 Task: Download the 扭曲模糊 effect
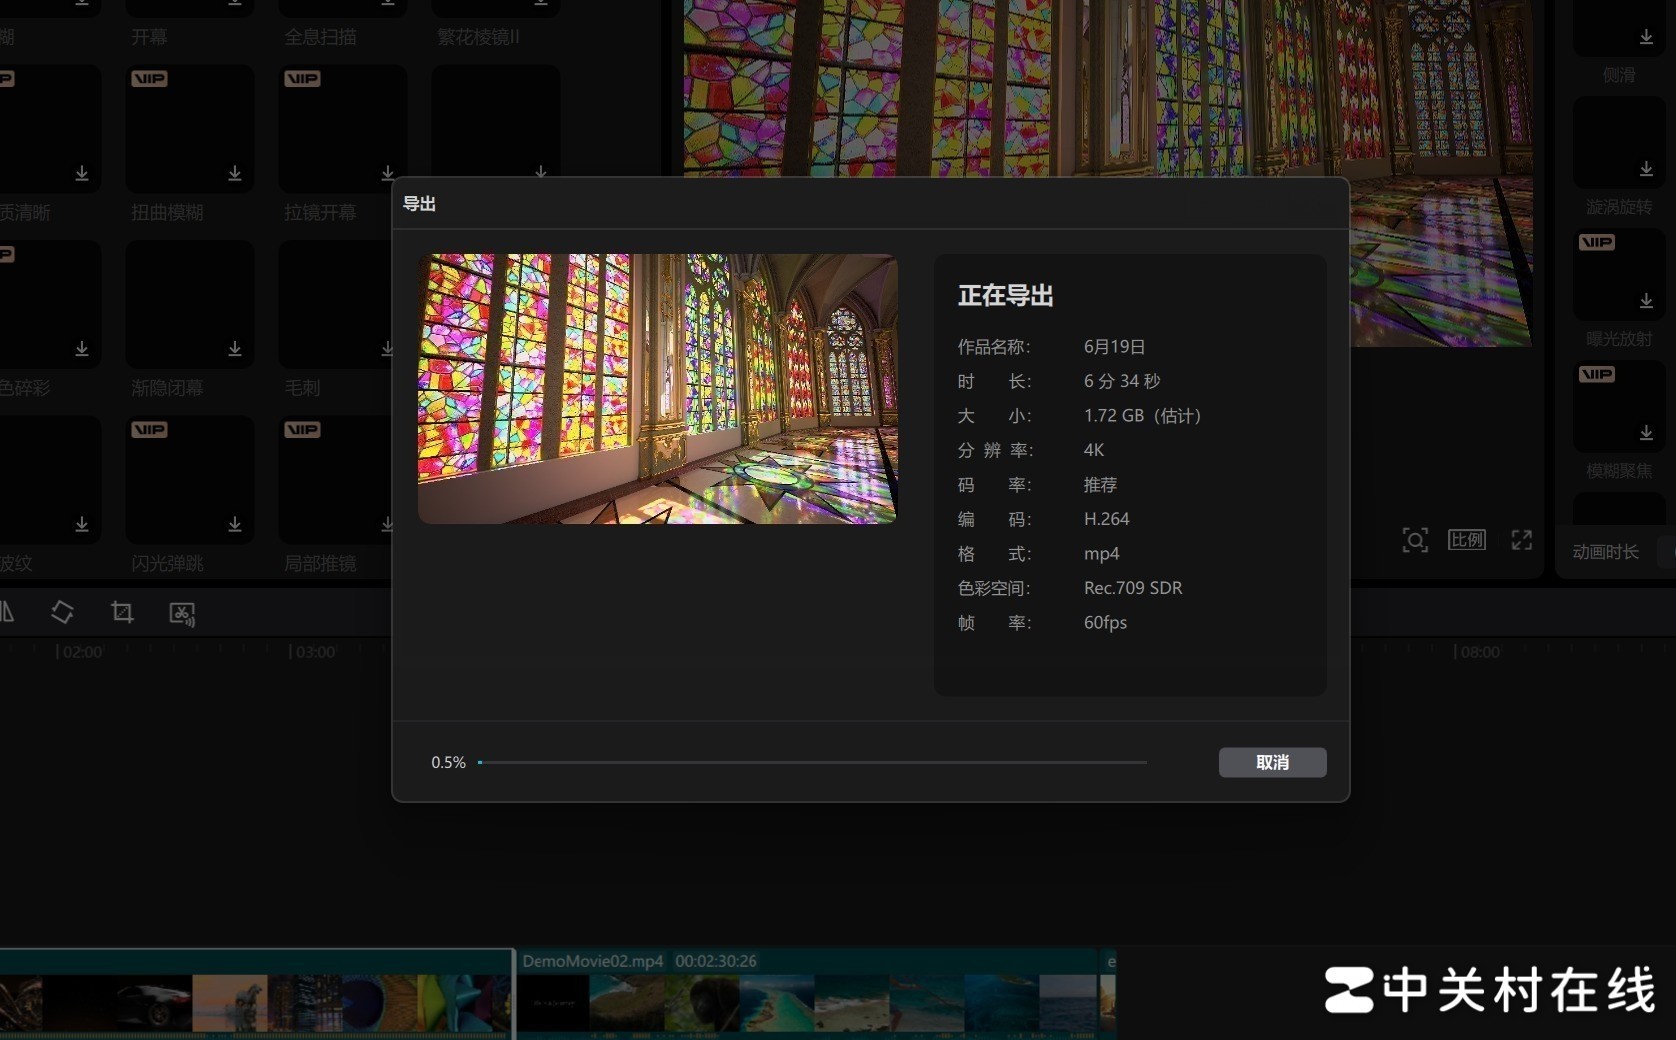pyautogui.click(x=234, y=174)
